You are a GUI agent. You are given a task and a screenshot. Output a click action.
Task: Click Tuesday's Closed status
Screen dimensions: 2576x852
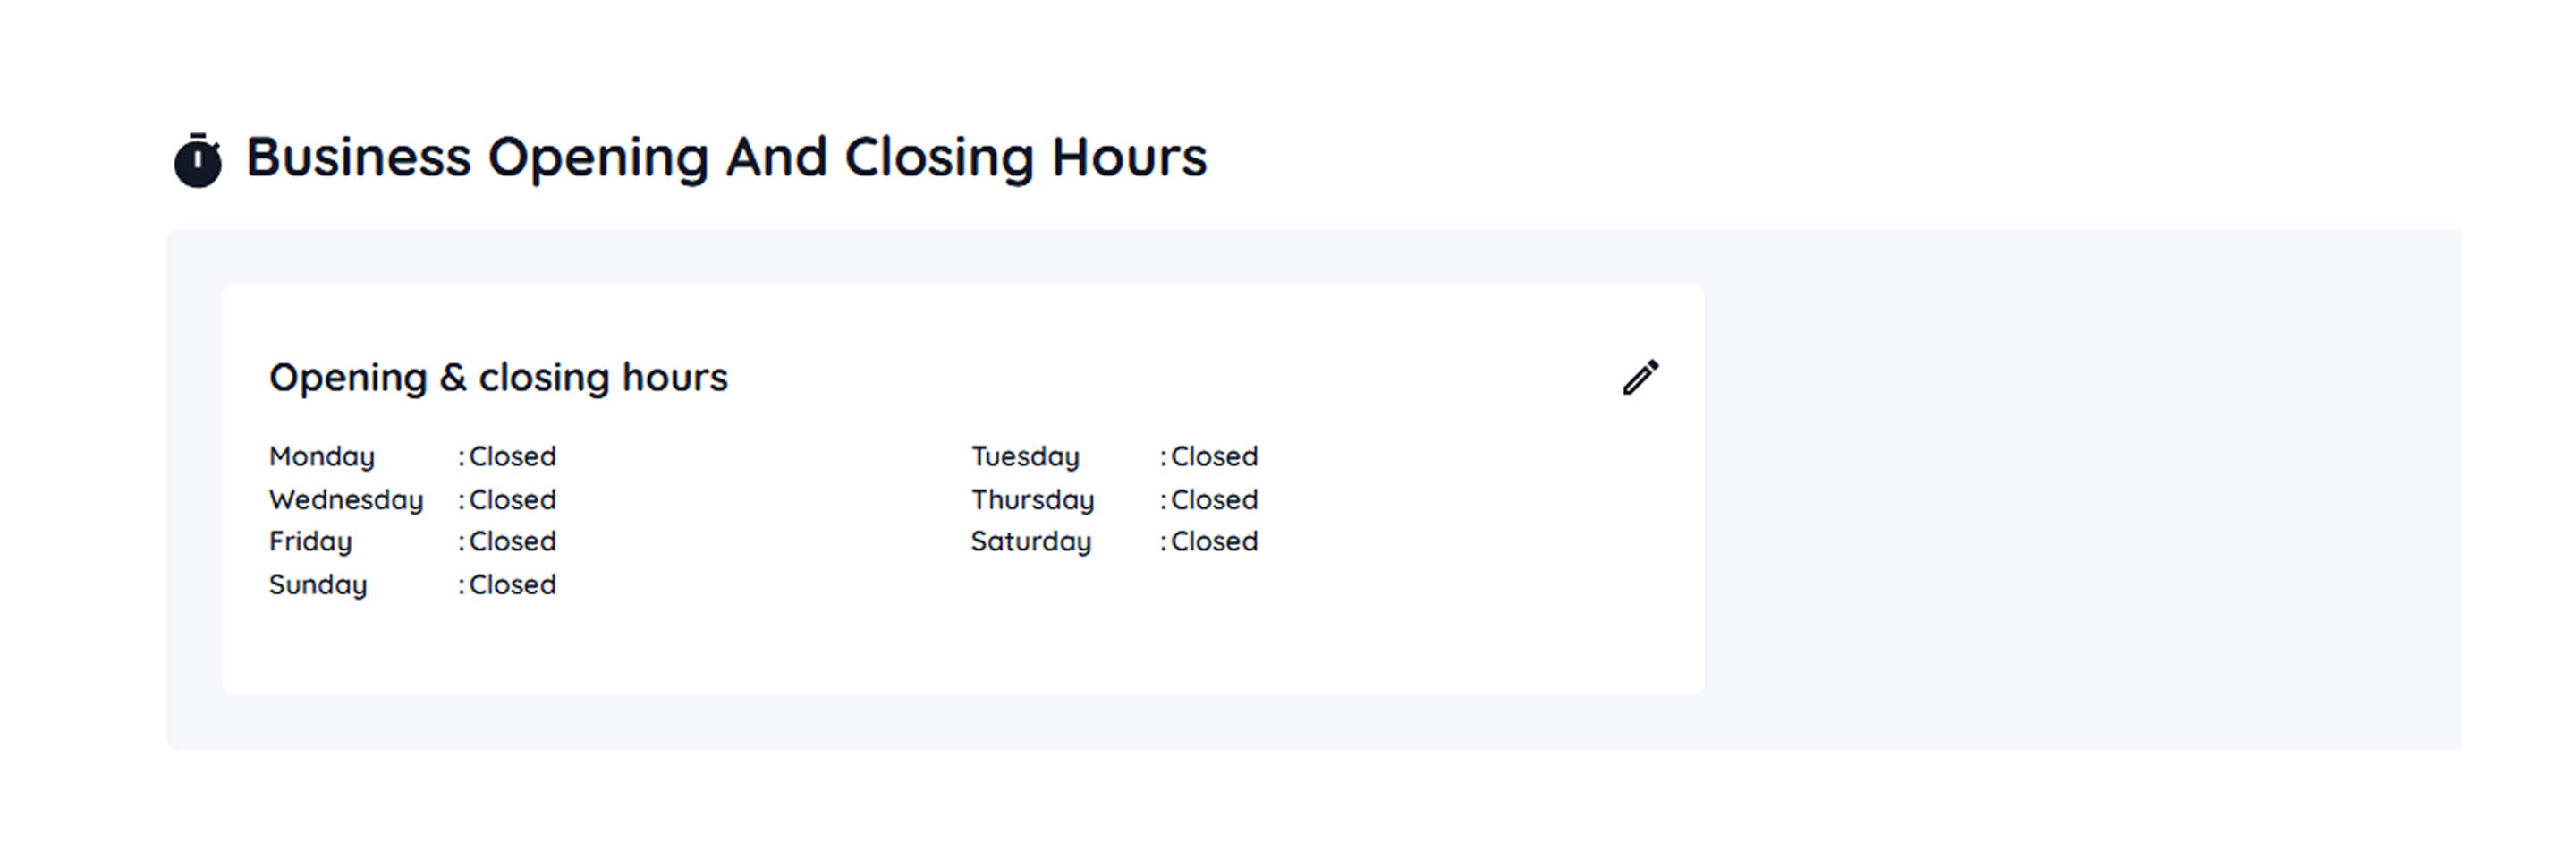pos(1214,456)
